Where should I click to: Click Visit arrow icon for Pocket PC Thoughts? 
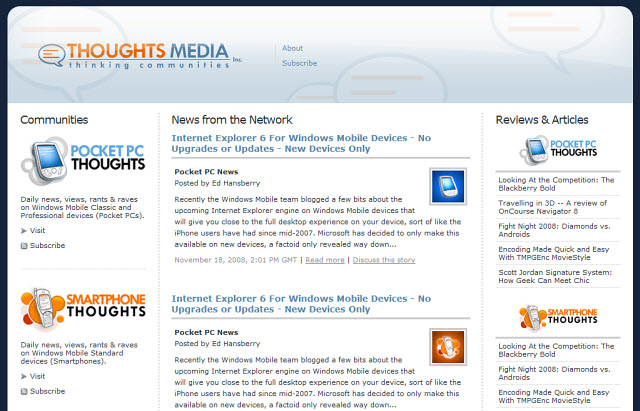[x=24, y=231]
